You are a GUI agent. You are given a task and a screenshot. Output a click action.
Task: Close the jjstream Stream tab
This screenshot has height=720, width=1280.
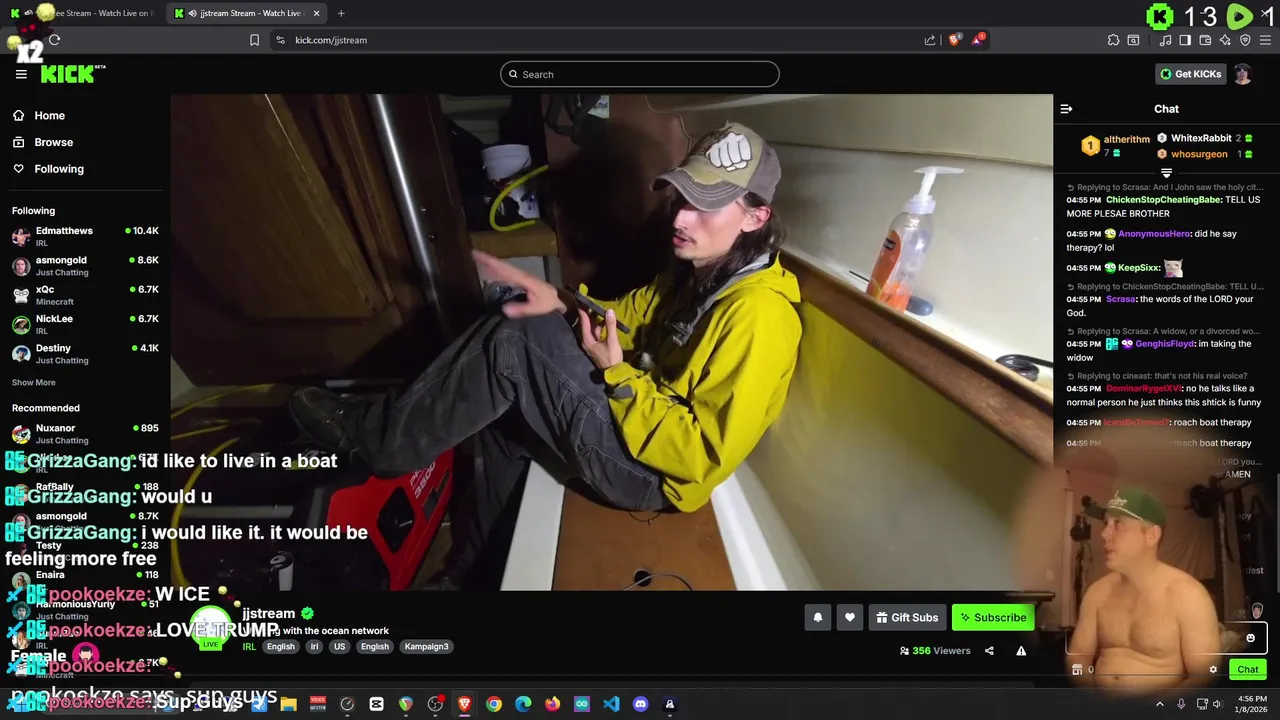click(317, 13)
